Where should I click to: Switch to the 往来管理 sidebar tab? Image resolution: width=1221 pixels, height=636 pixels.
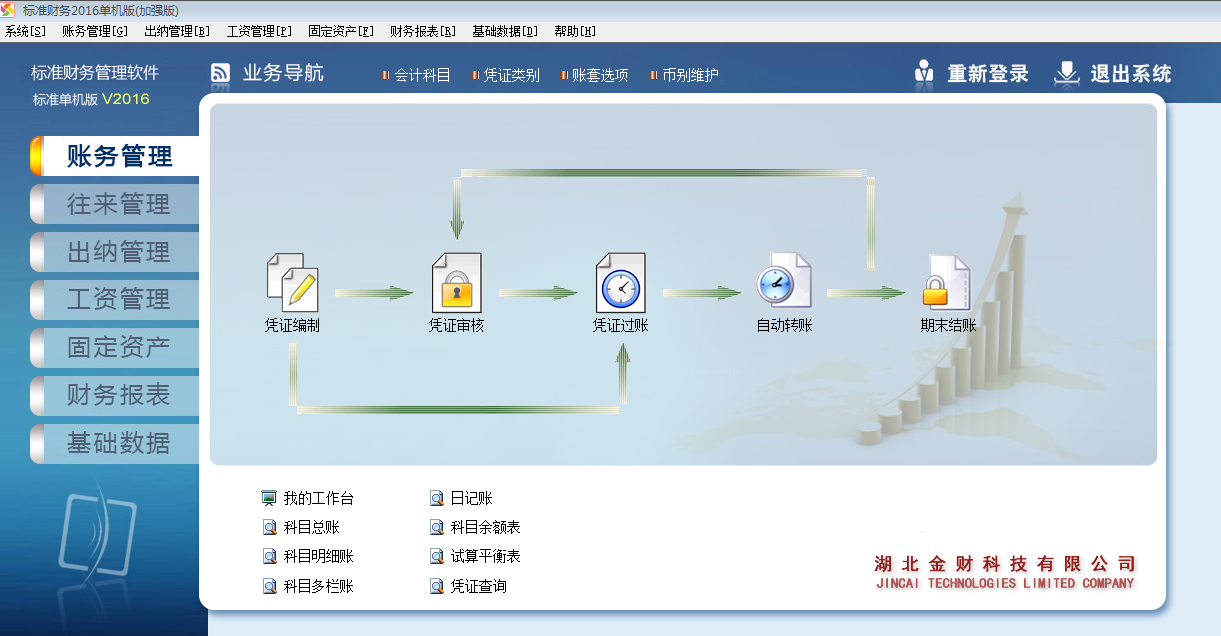tap(118, 204)
